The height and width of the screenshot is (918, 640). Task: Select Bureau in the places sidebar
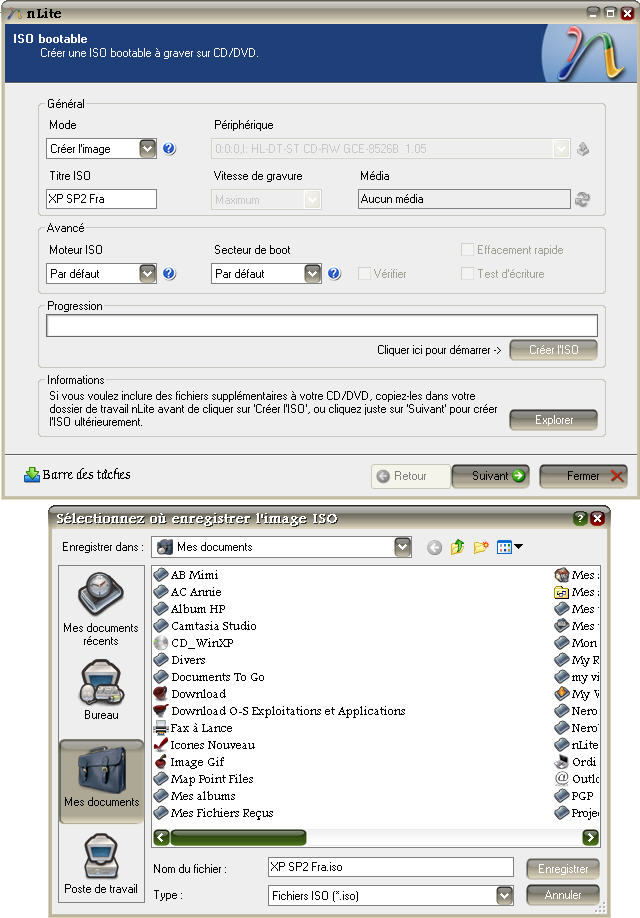coord(101,690)
